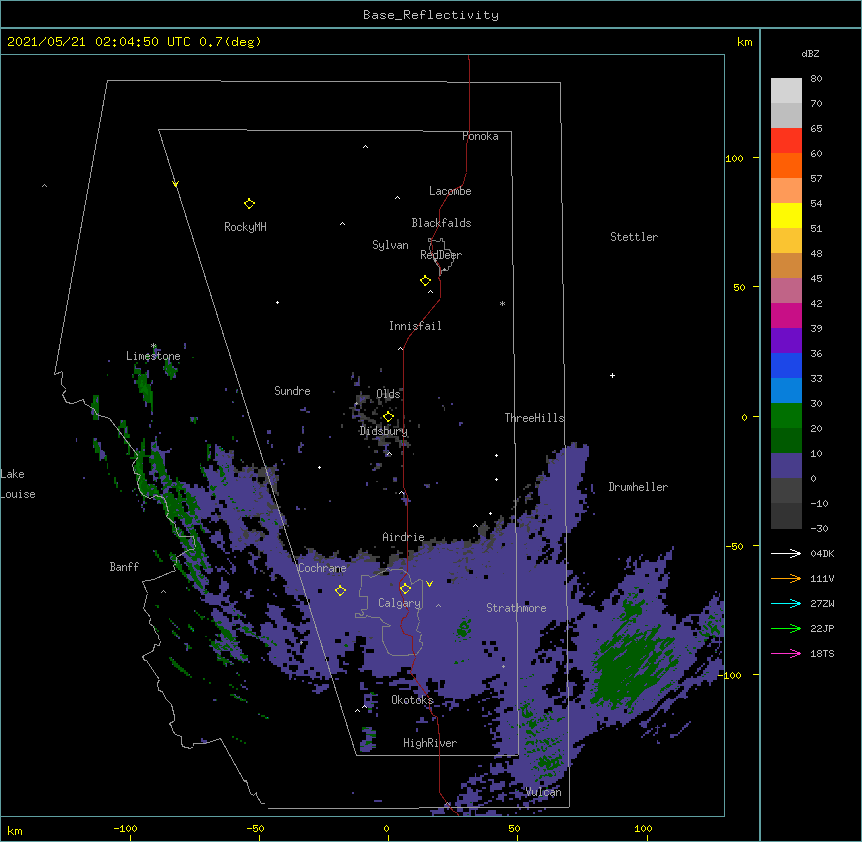The image size is (862, 842).
Task: Pick the slate violet 0-10 dBZ swatch
Action: pyautogui.click(x=786, y=466)
